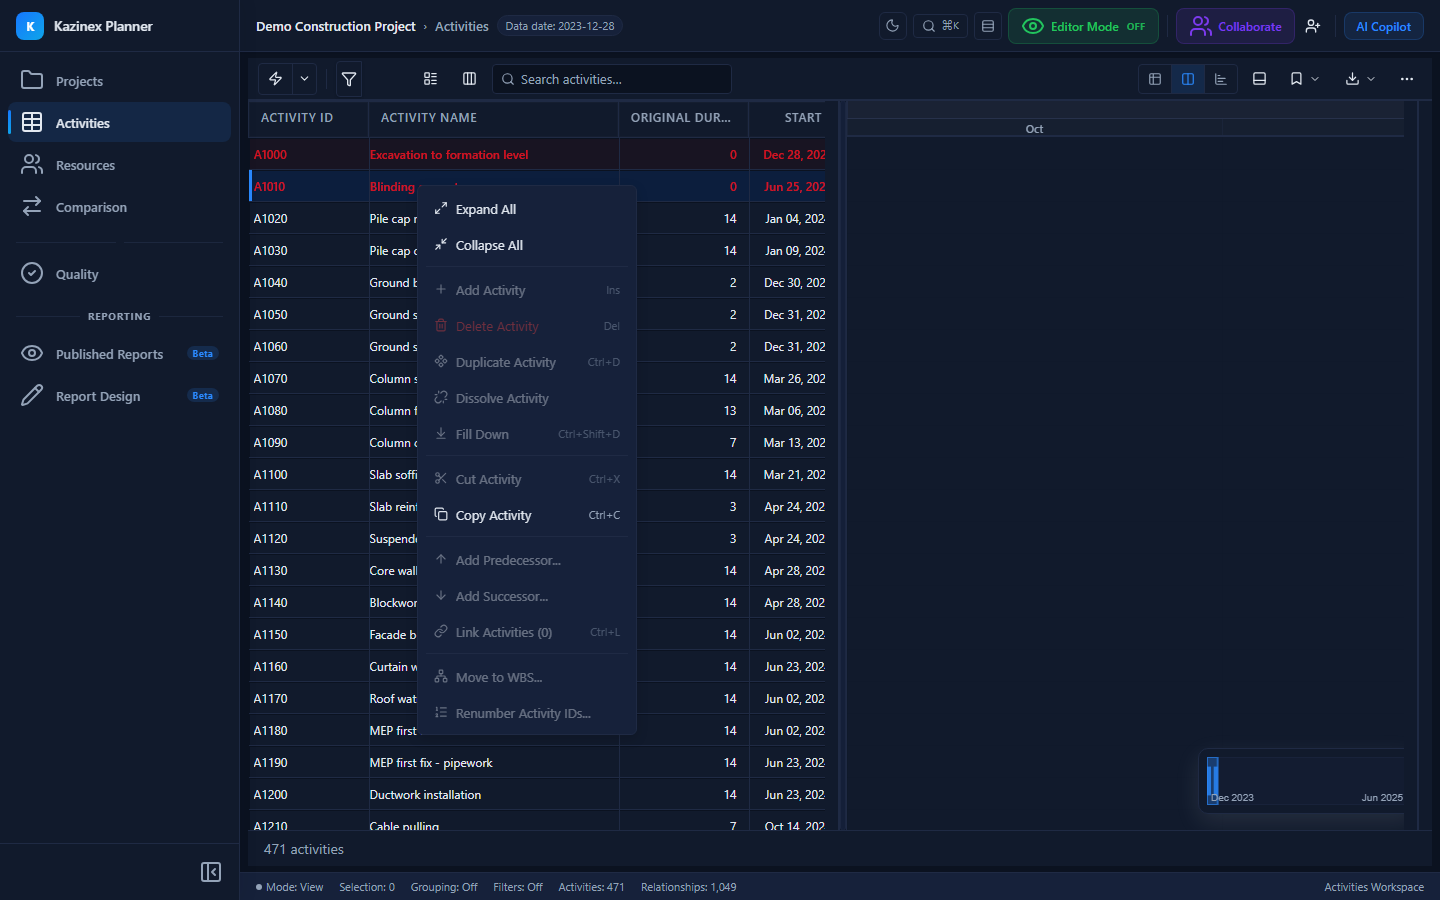Select activity ID A1020

[270, 219]
